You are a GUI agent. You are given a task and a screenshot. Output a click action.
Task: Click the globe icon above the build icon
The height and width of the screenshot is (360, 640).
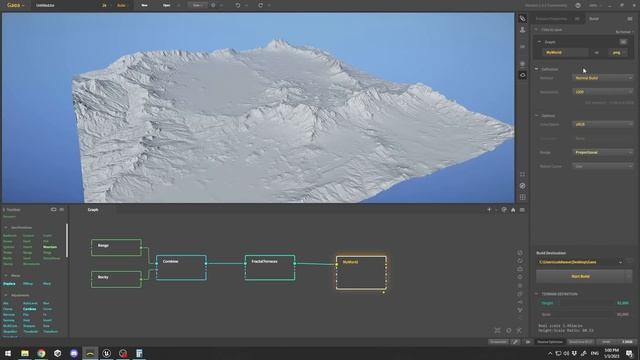[x=522, y=64]
